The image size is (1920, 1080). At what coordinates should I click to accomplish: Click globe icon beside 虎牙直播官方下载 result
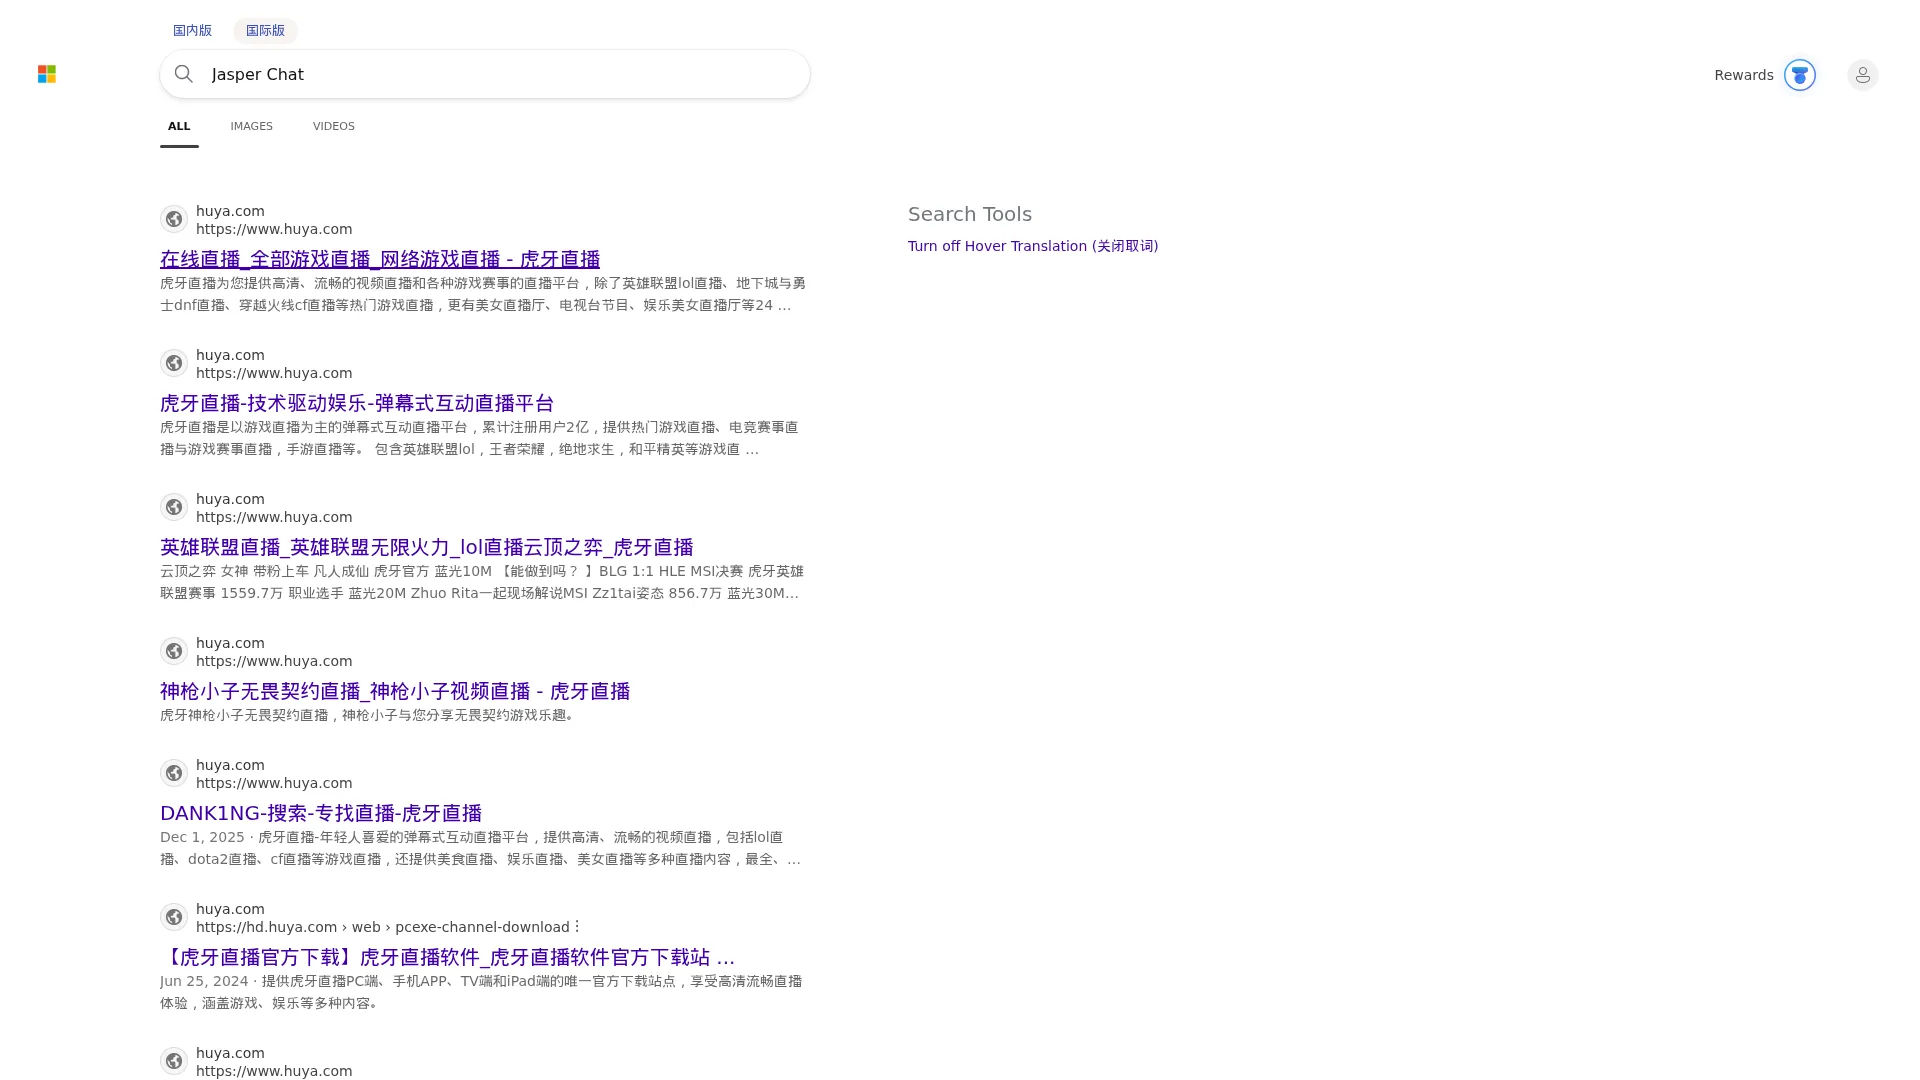[174, 917]
